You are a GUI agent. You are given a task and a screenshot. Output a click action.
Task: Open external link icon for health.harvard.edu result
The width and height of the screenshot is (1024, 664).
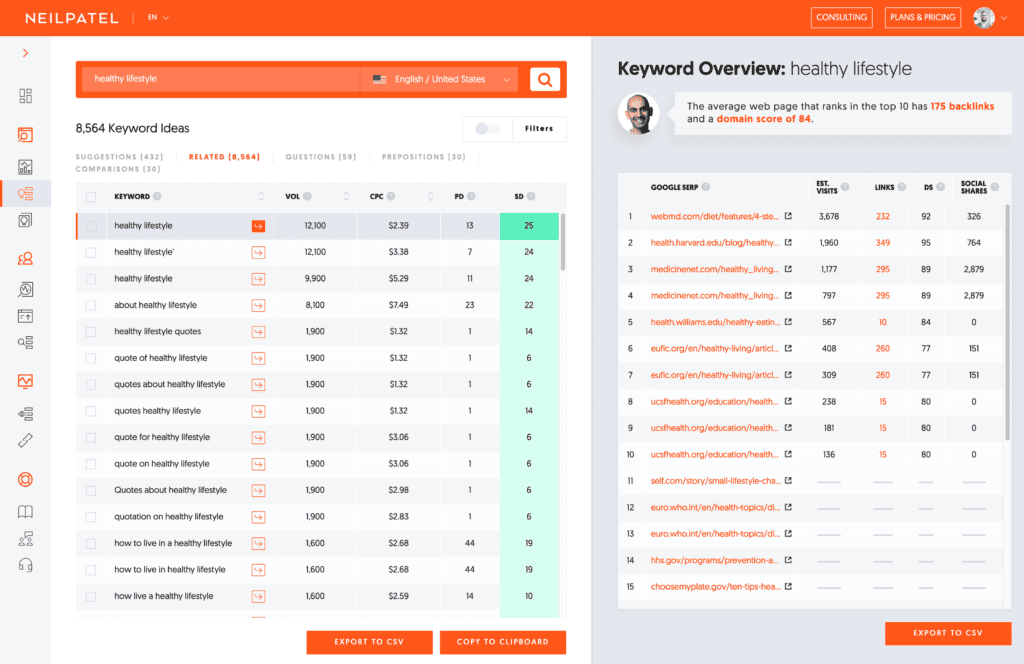coord(788,243)
